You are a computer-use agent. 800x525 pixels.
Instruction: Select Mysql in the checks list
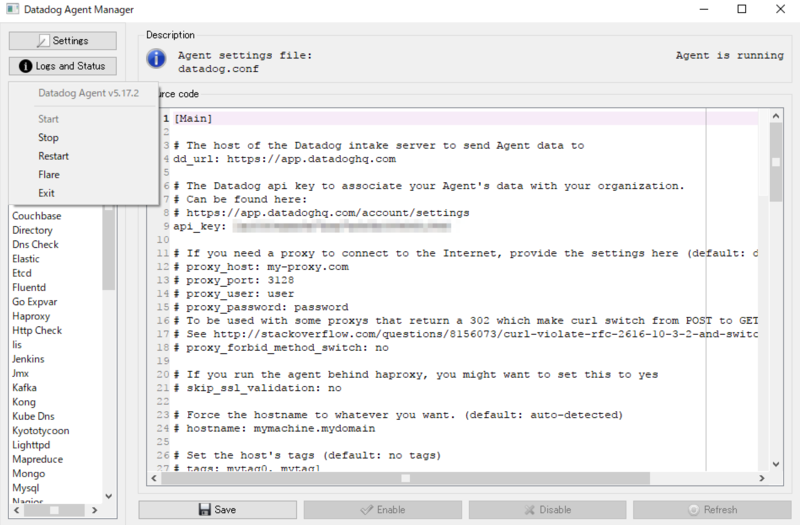26,487
